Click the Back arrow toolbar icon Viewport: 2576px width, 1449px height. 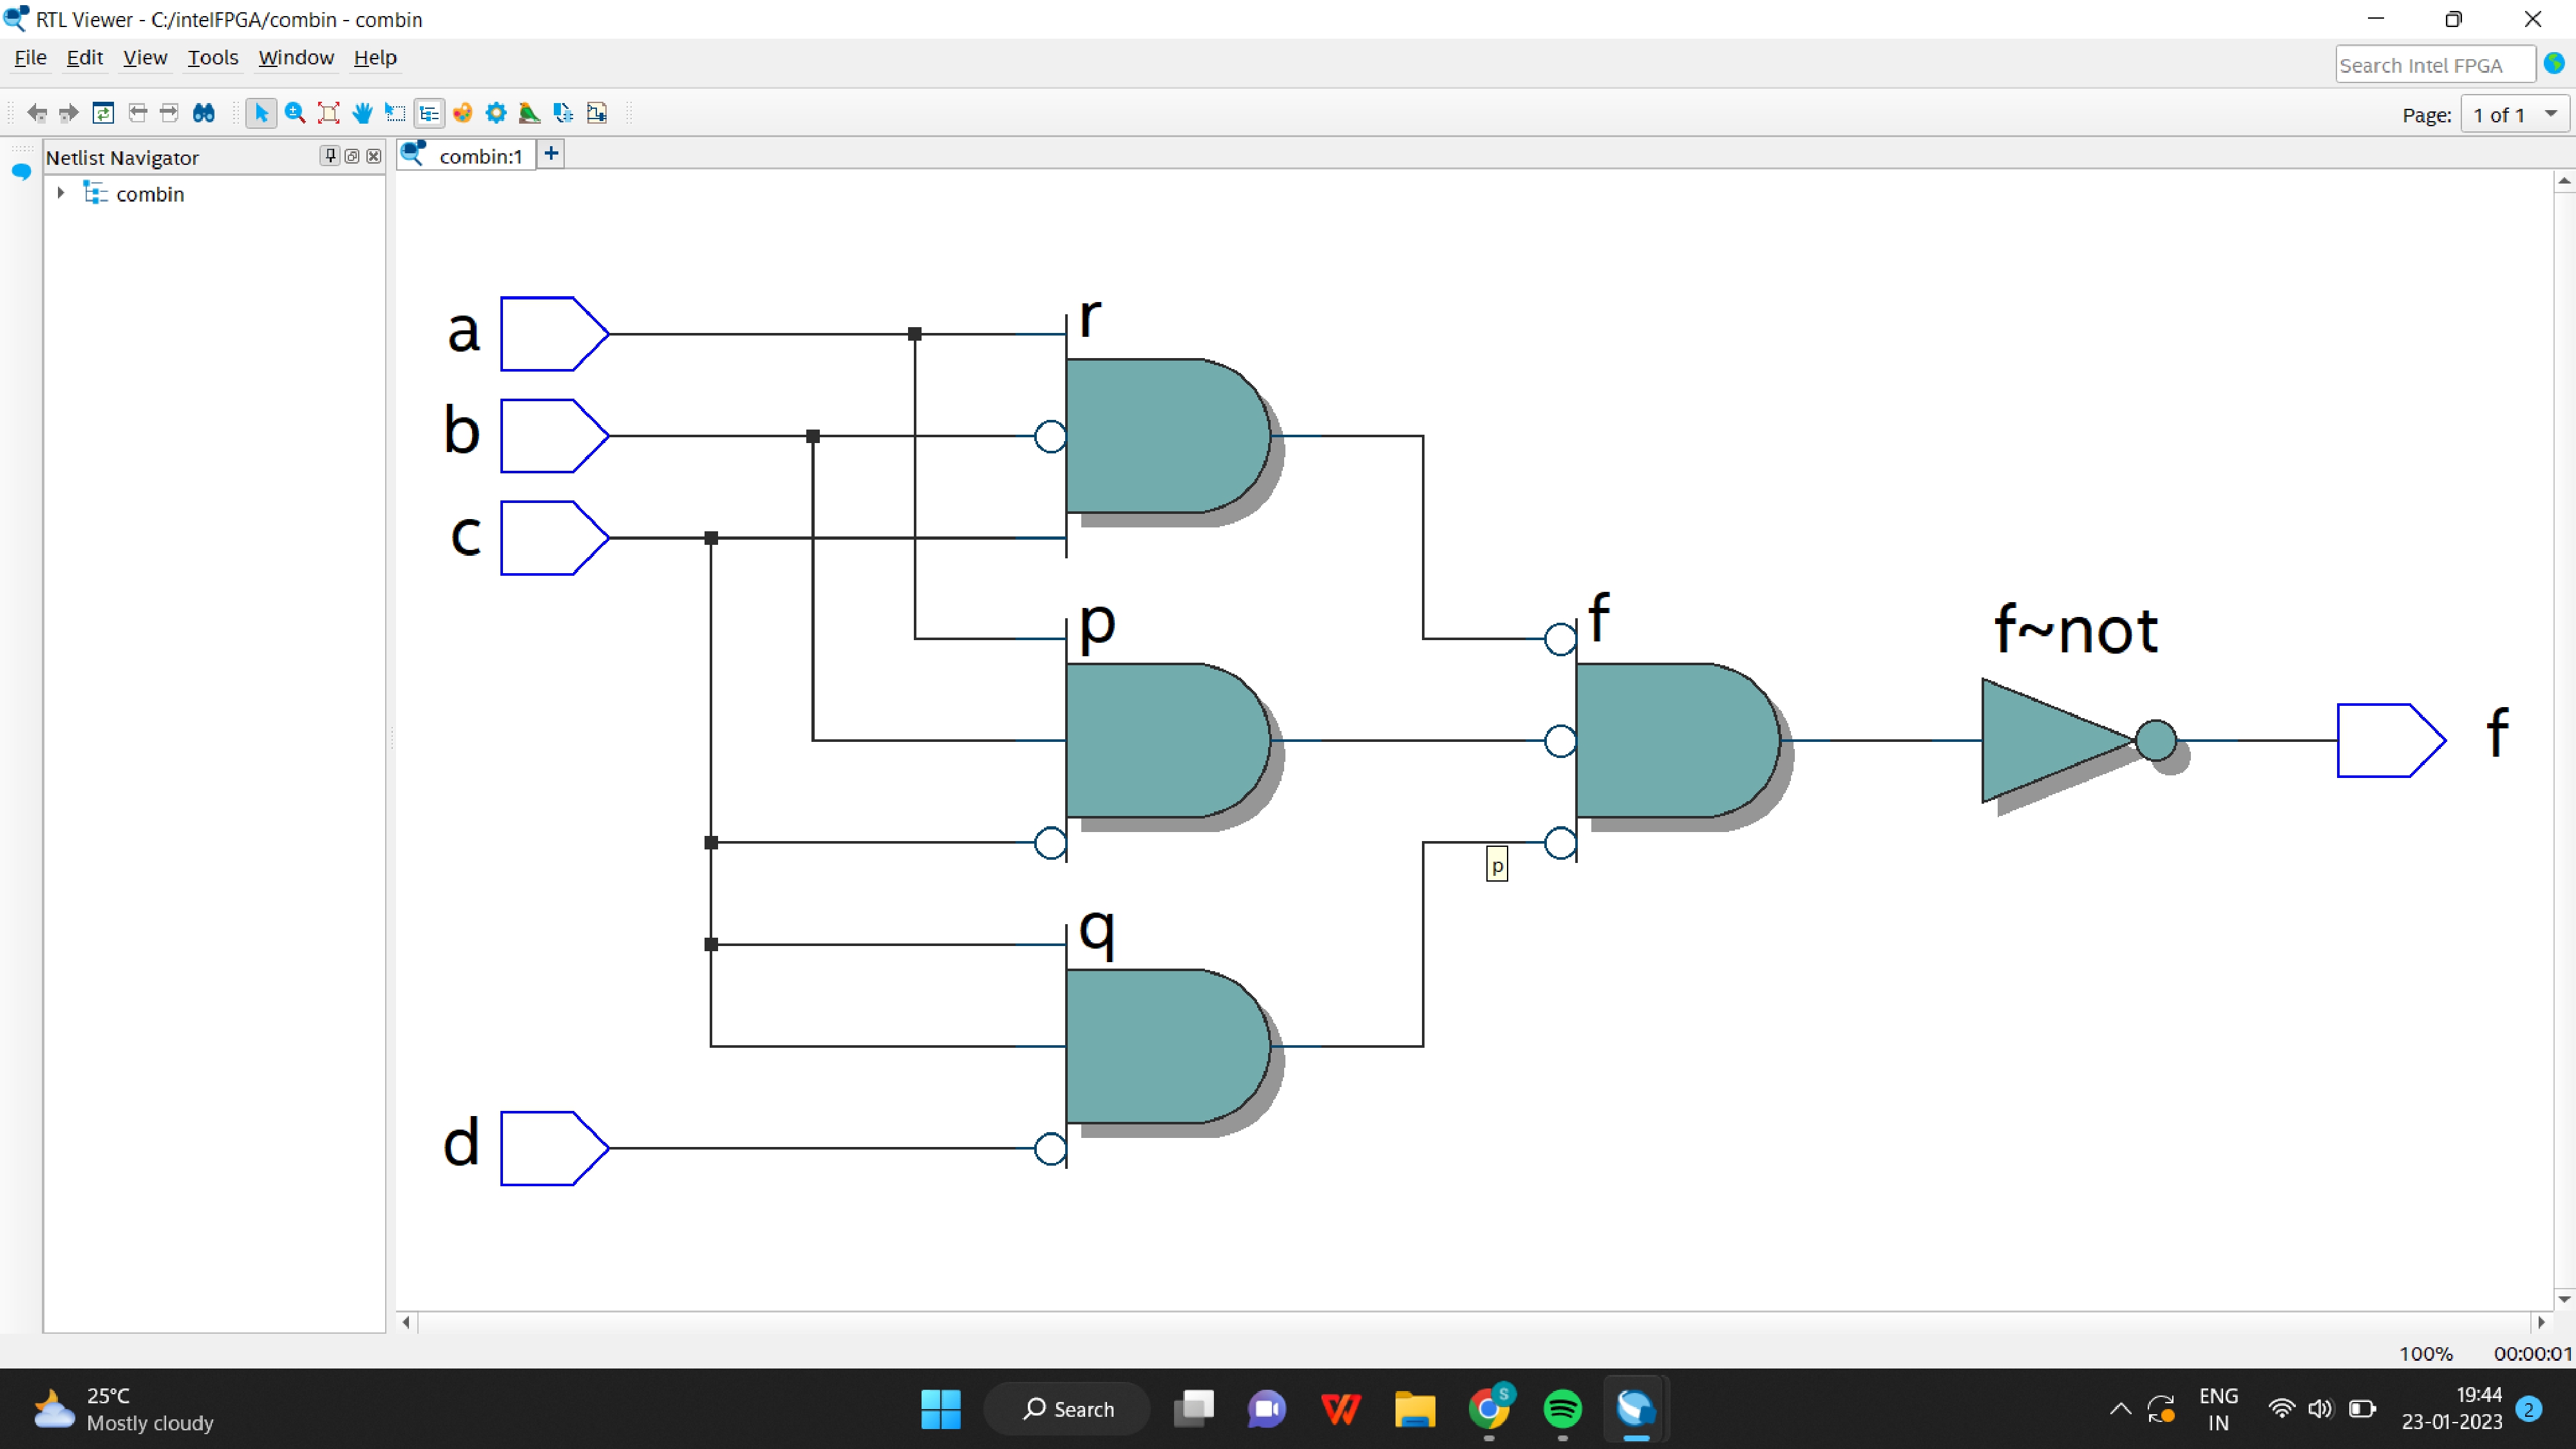pyautogui.click(x=37, y=113)
